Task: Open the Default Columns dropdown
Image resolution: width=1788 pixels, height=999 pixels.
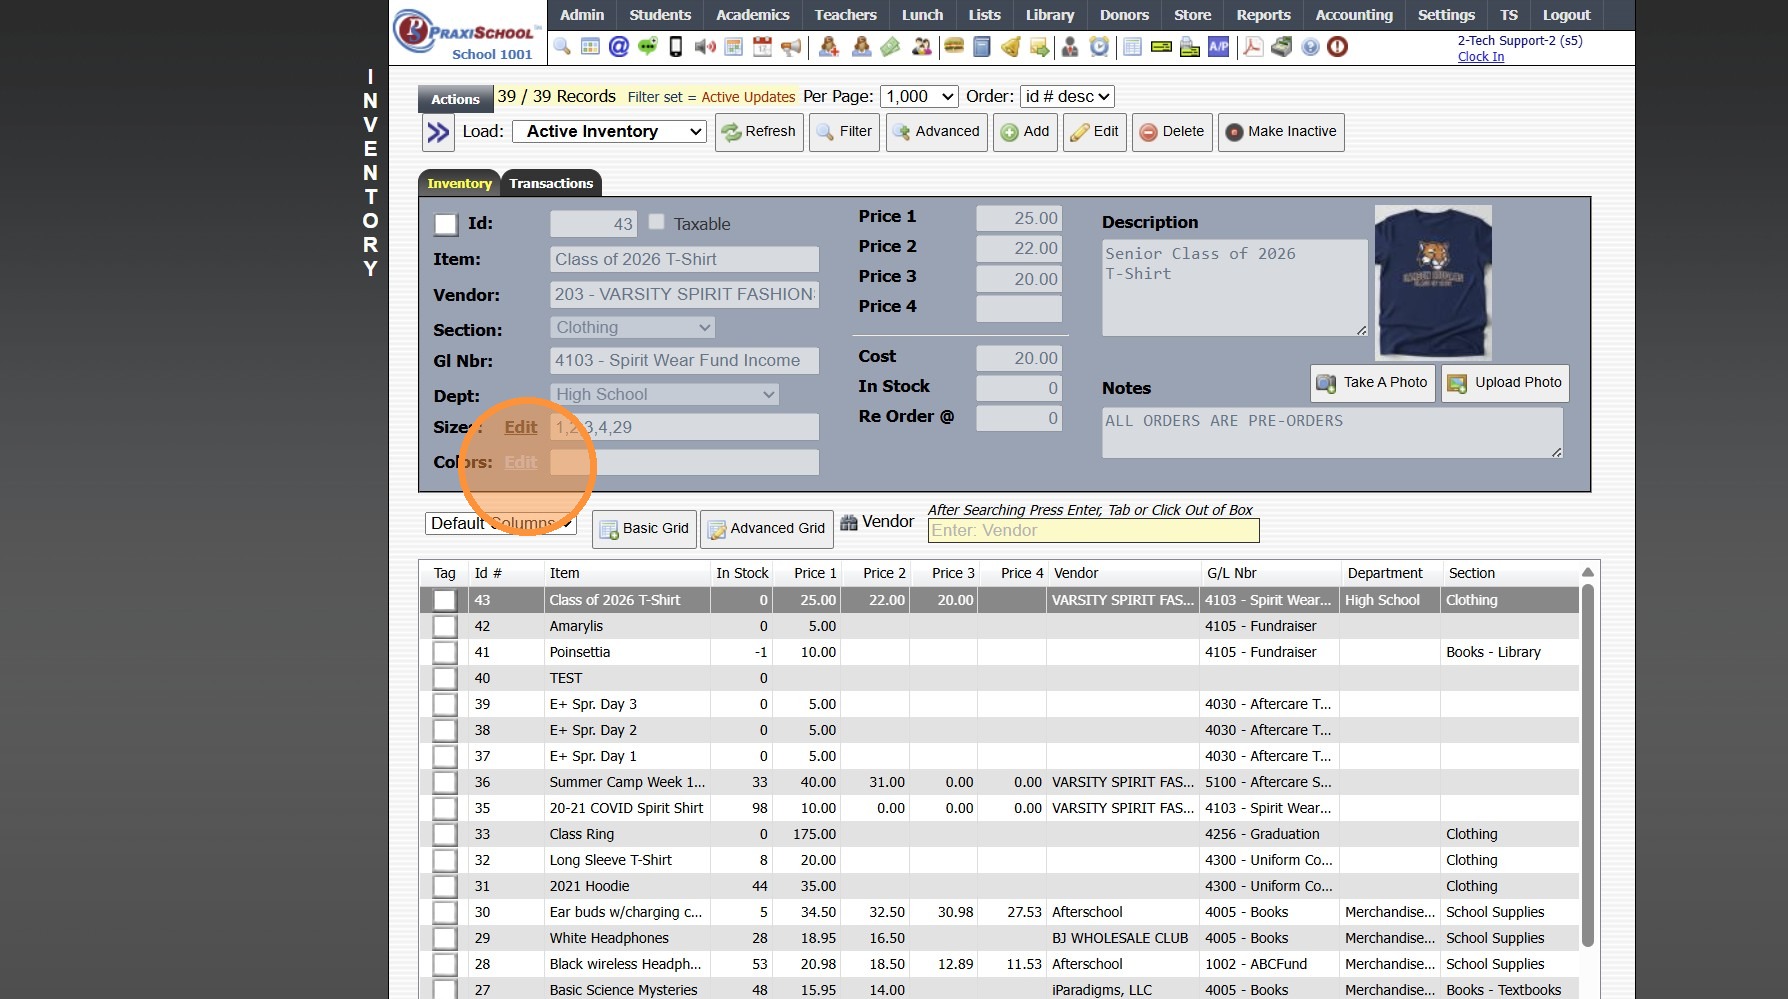Action: [x=501, y=523]
